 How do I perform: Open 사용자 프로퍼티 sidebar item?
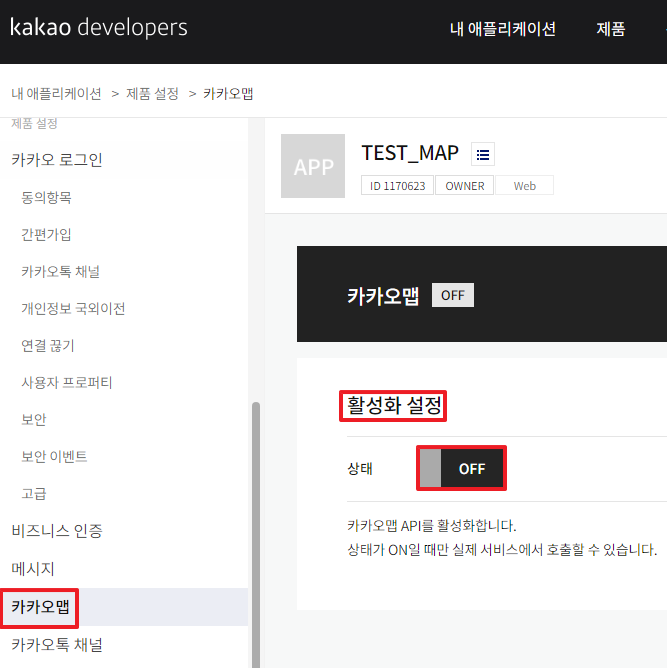pos(67,383)
